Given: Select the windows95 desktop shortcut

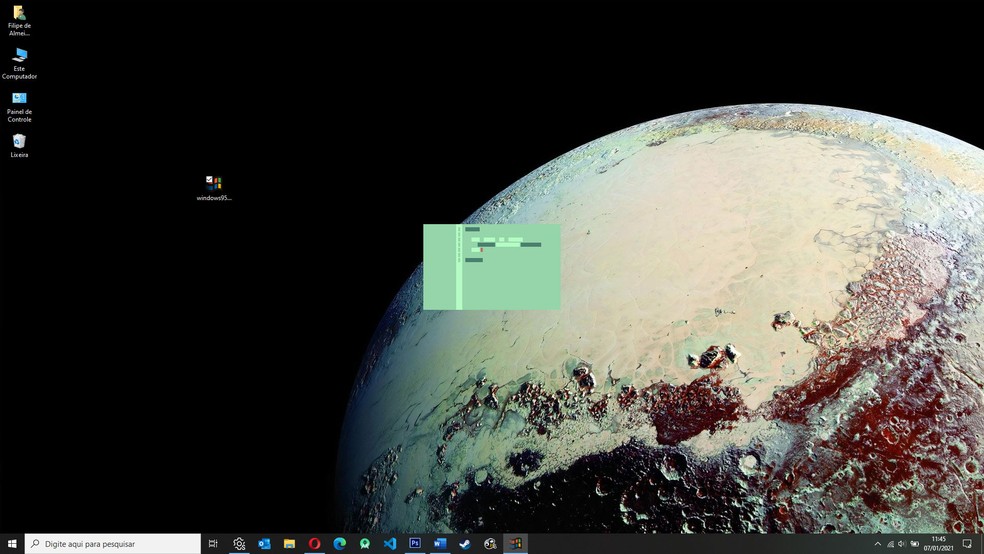Looking at the screenshot, I should tap(214, 184).
